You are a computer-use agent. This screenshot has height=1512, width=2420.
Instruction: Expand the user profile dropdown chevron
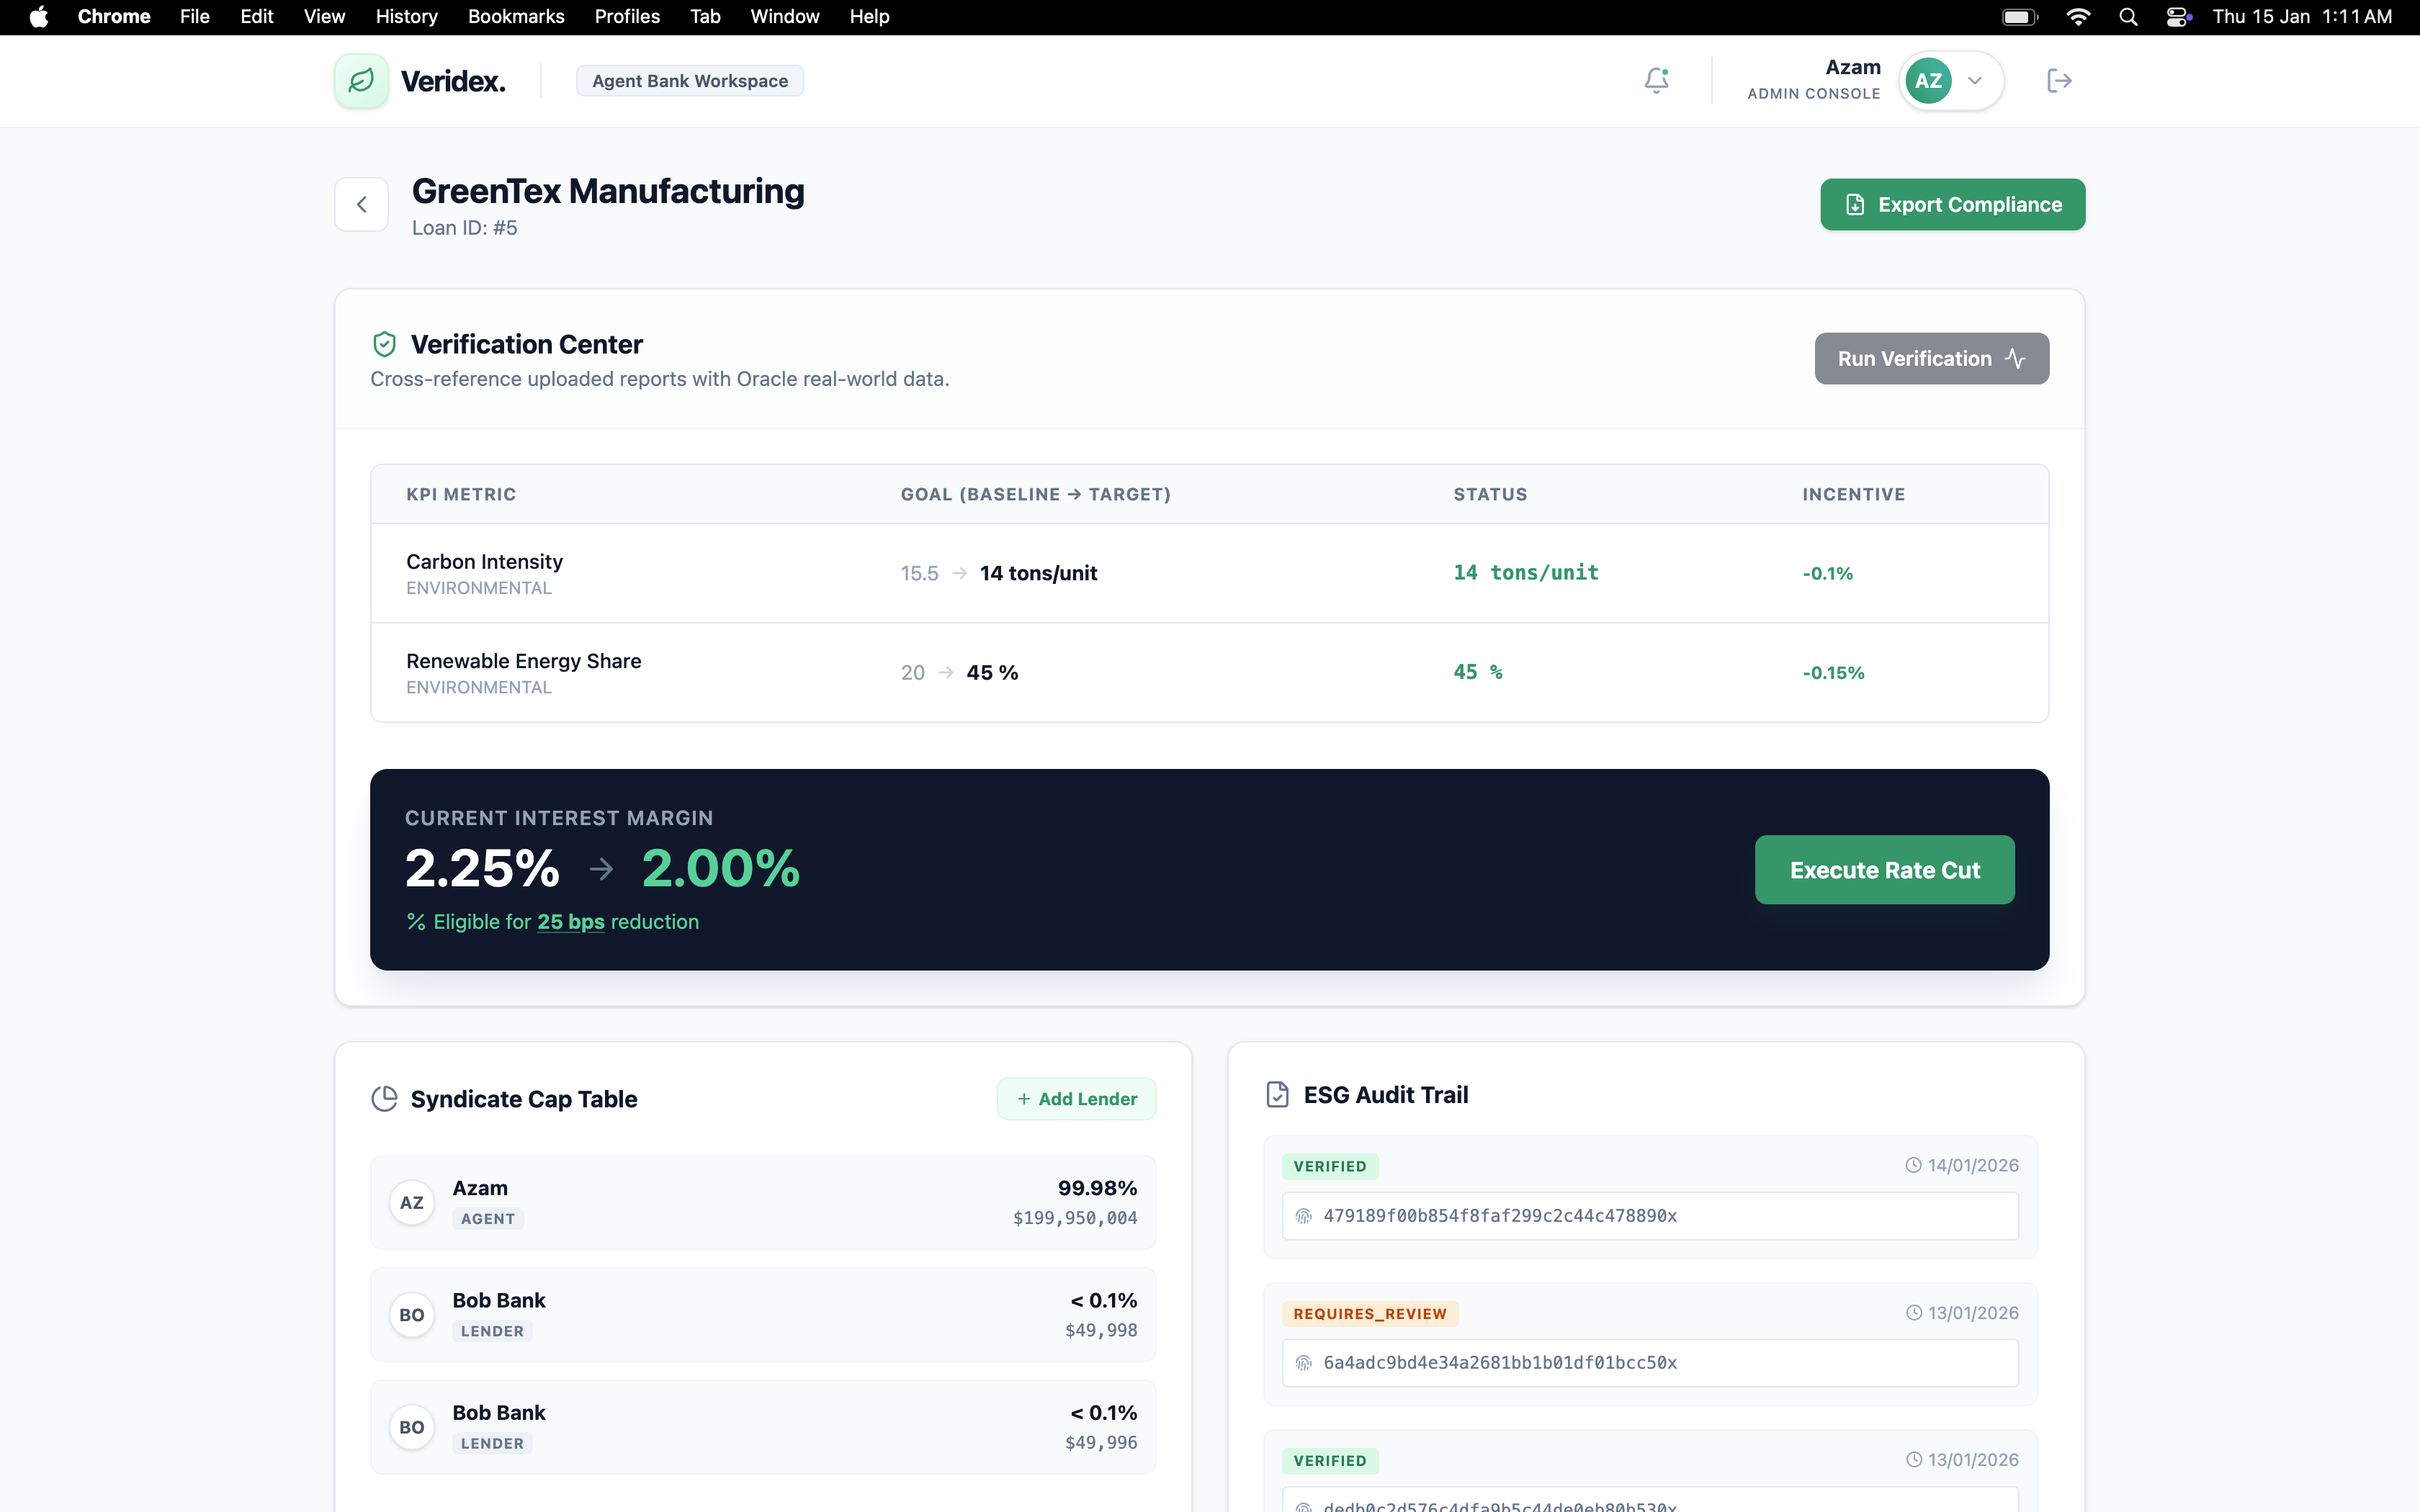point(1975,80)
